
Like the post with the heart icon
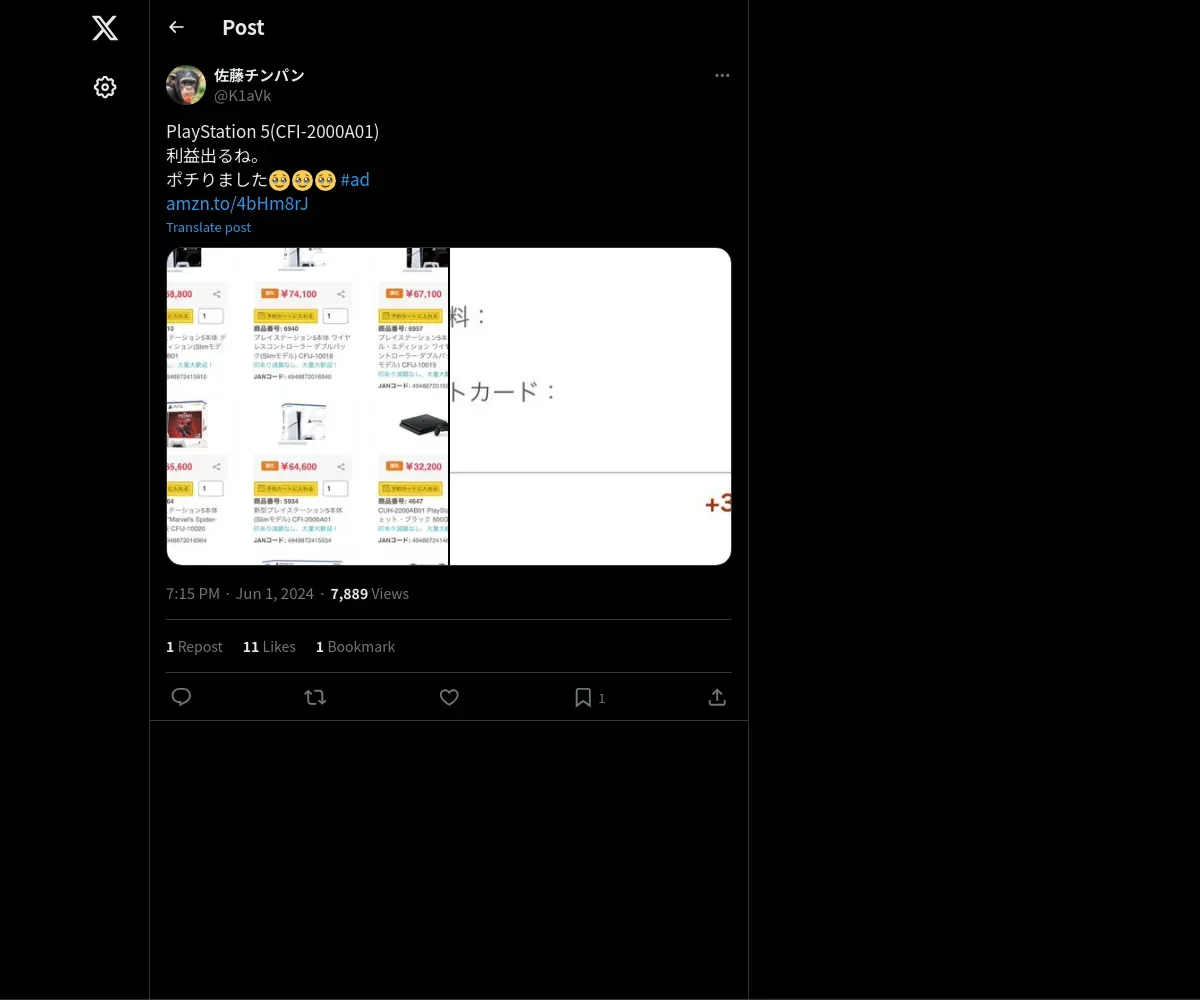[x=449, y=697]
